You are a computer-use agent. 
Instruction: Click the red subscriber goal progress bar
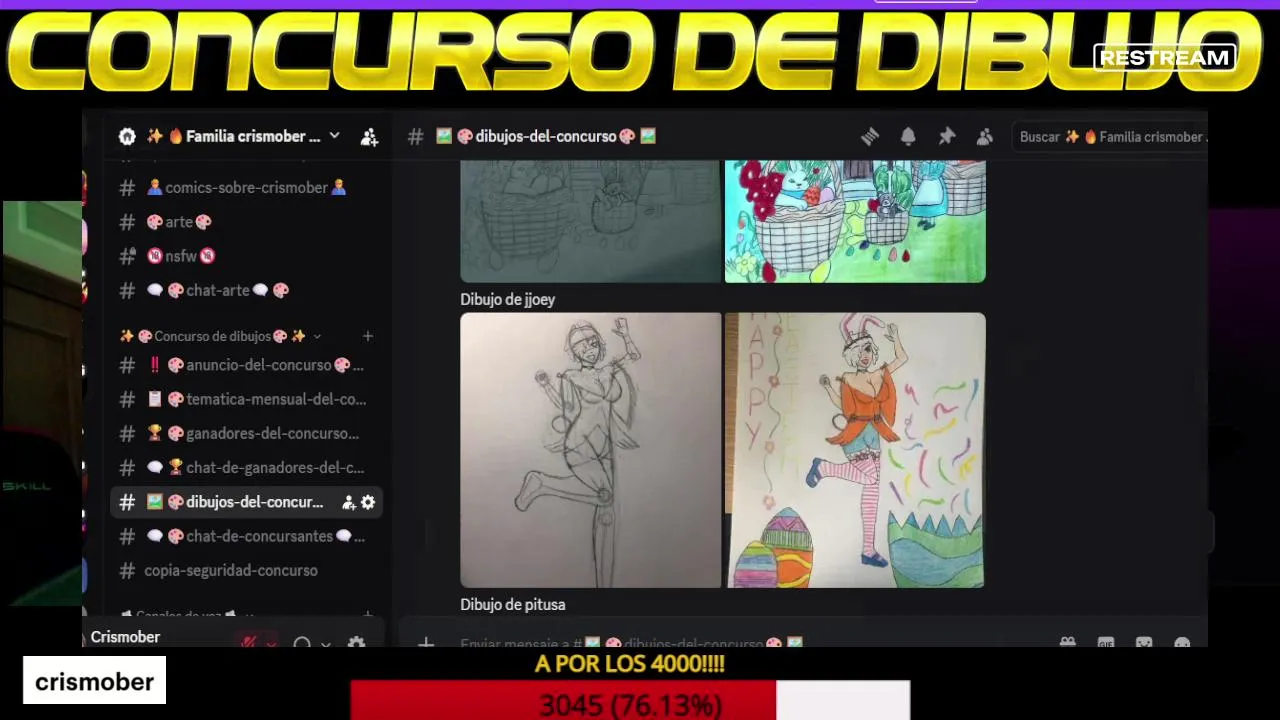[x=563, y=700]
